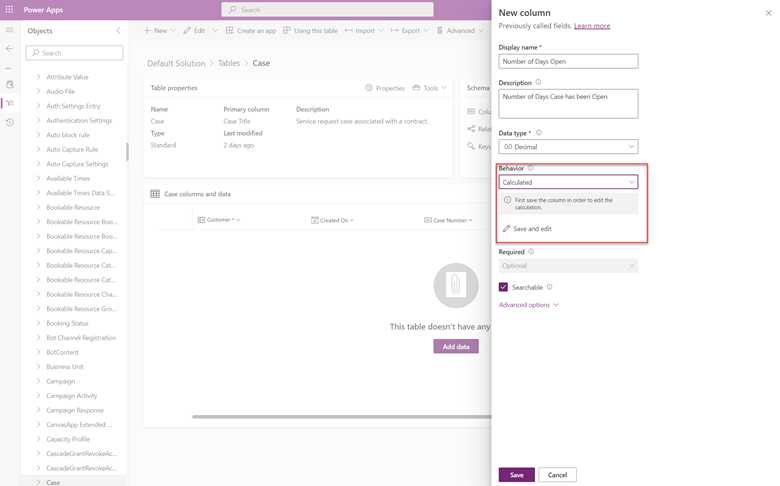
Task: Click the Save button
Action: click(x=516, y=475)
